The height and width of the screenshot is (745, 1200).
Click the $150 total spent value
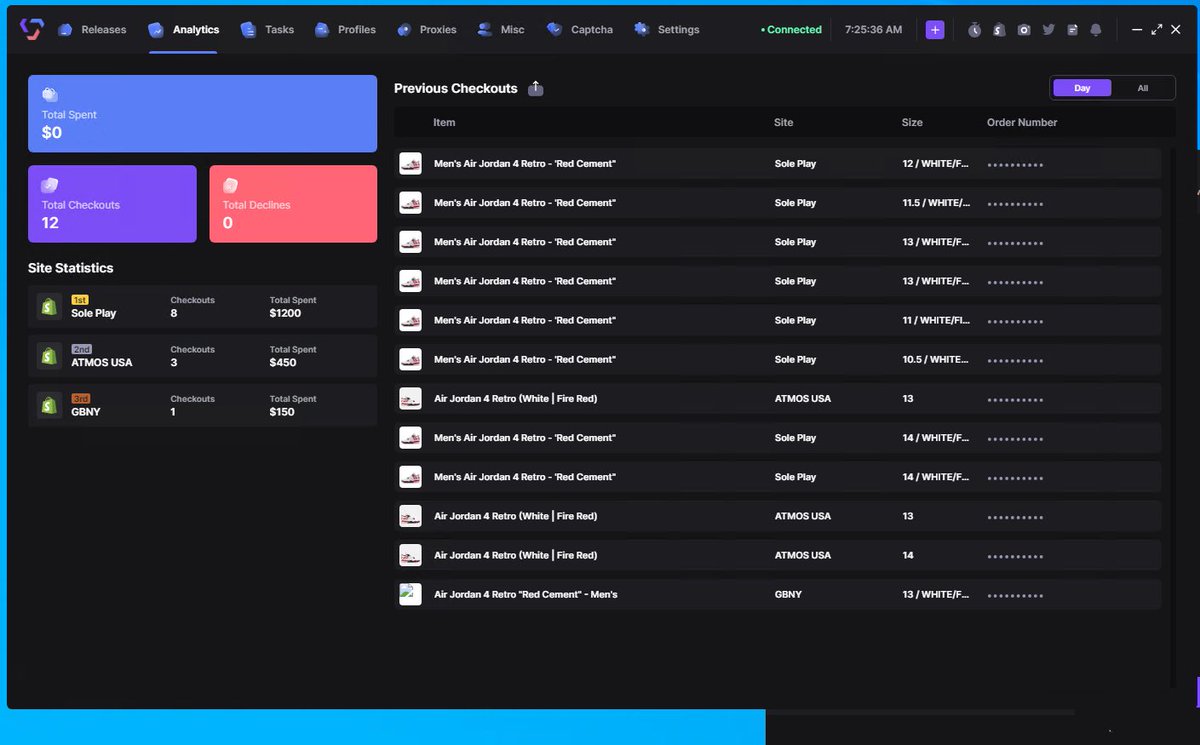[x=282, y=412]
